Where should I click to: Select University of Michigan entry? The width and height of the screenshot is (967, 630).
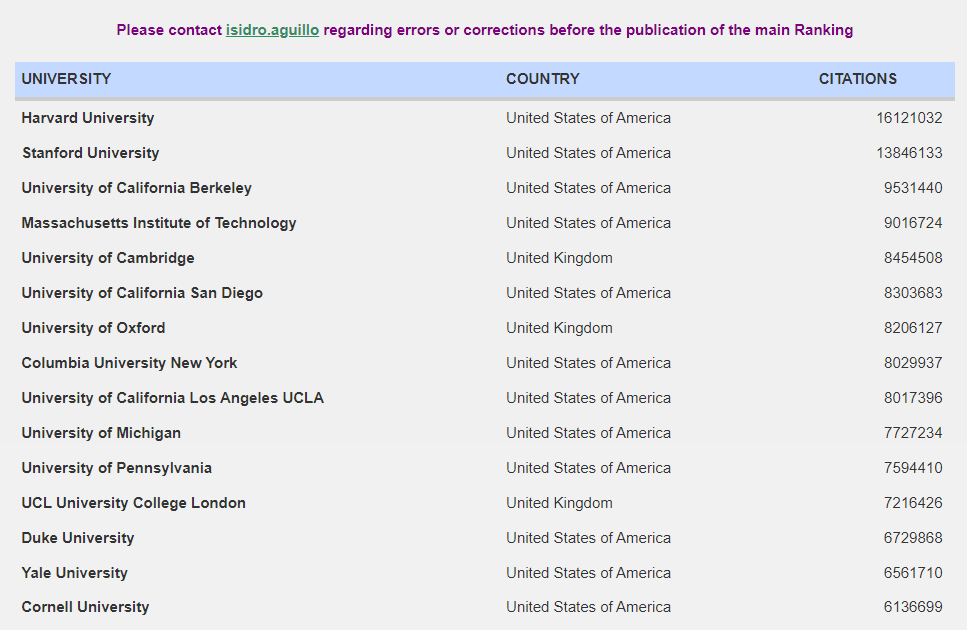(x=101, y=433)
